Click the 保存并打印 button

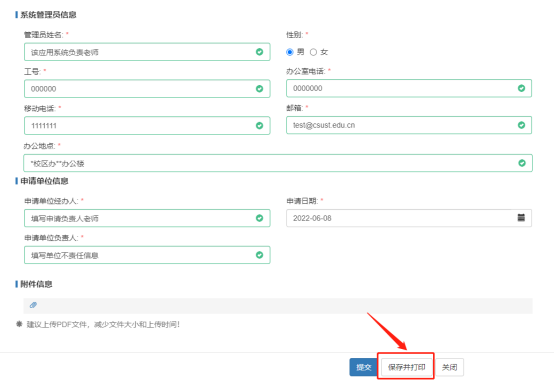coord(406,367)
